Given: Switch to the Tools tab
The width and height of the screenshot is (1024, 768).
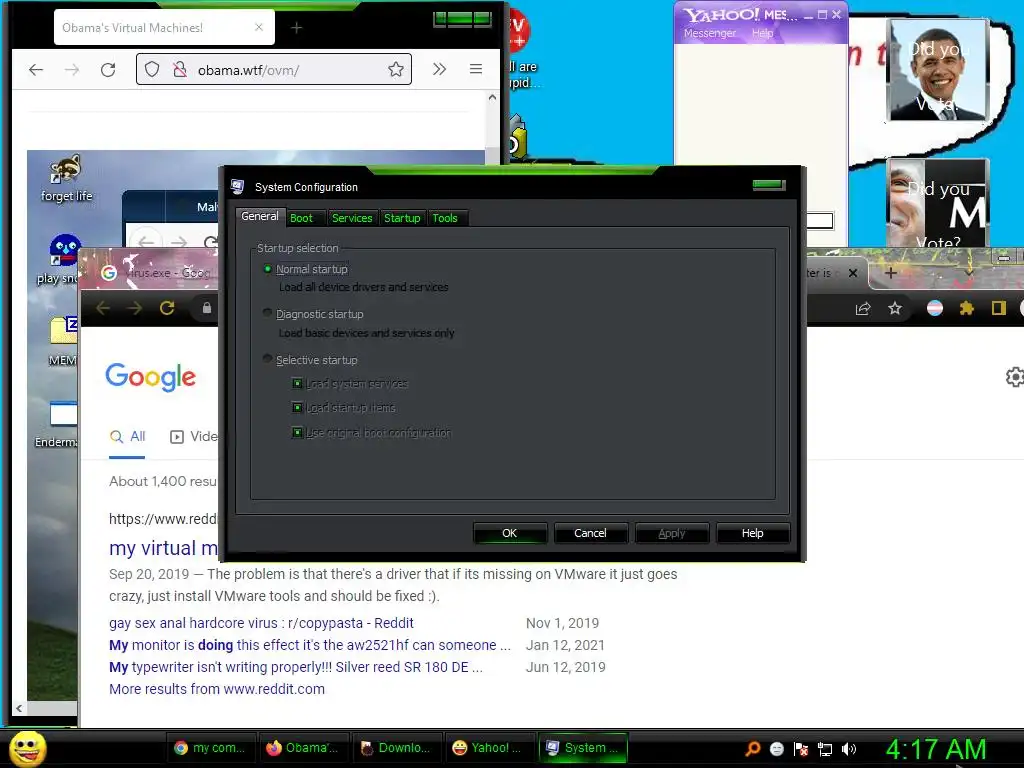Looking at the screenshot, I should pos(445,218).
